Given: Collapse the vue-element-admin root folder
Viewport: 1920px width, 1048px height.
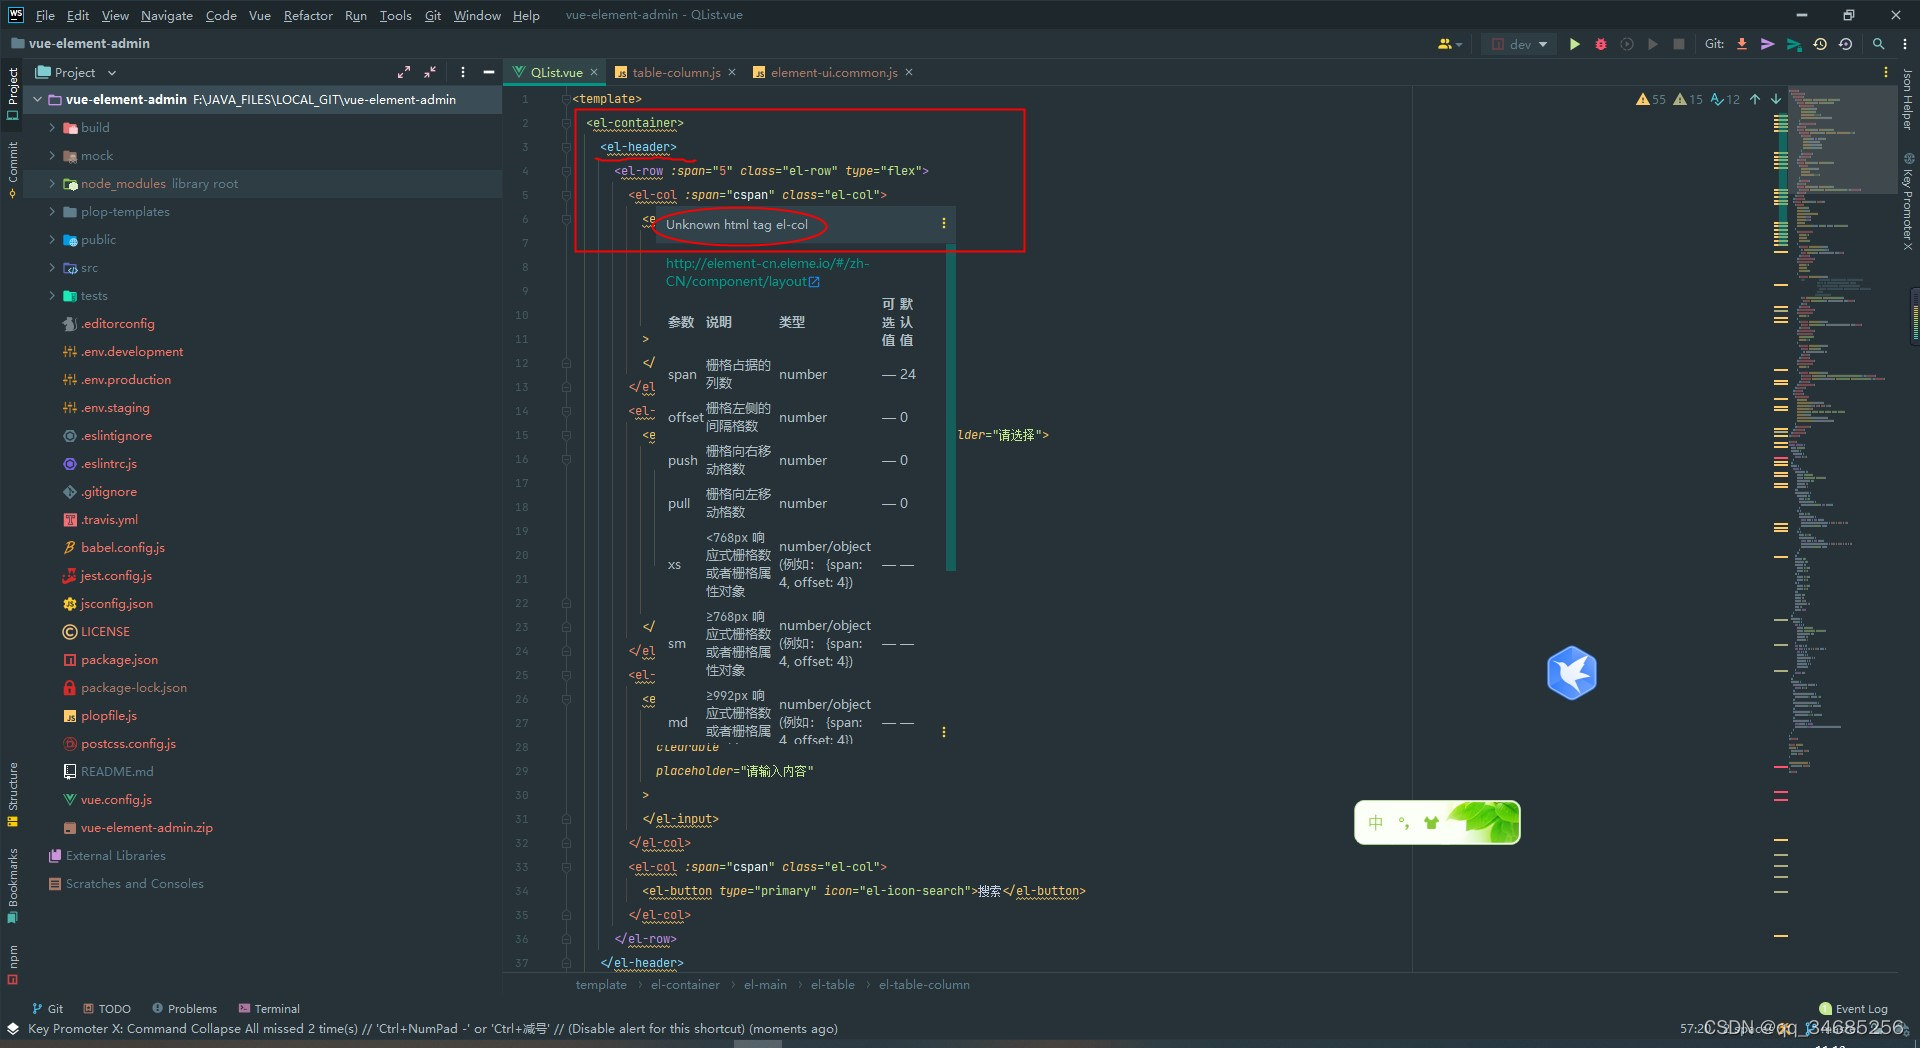Looking at the screenshot, I should pyautogui.click(x=37, y=100).
